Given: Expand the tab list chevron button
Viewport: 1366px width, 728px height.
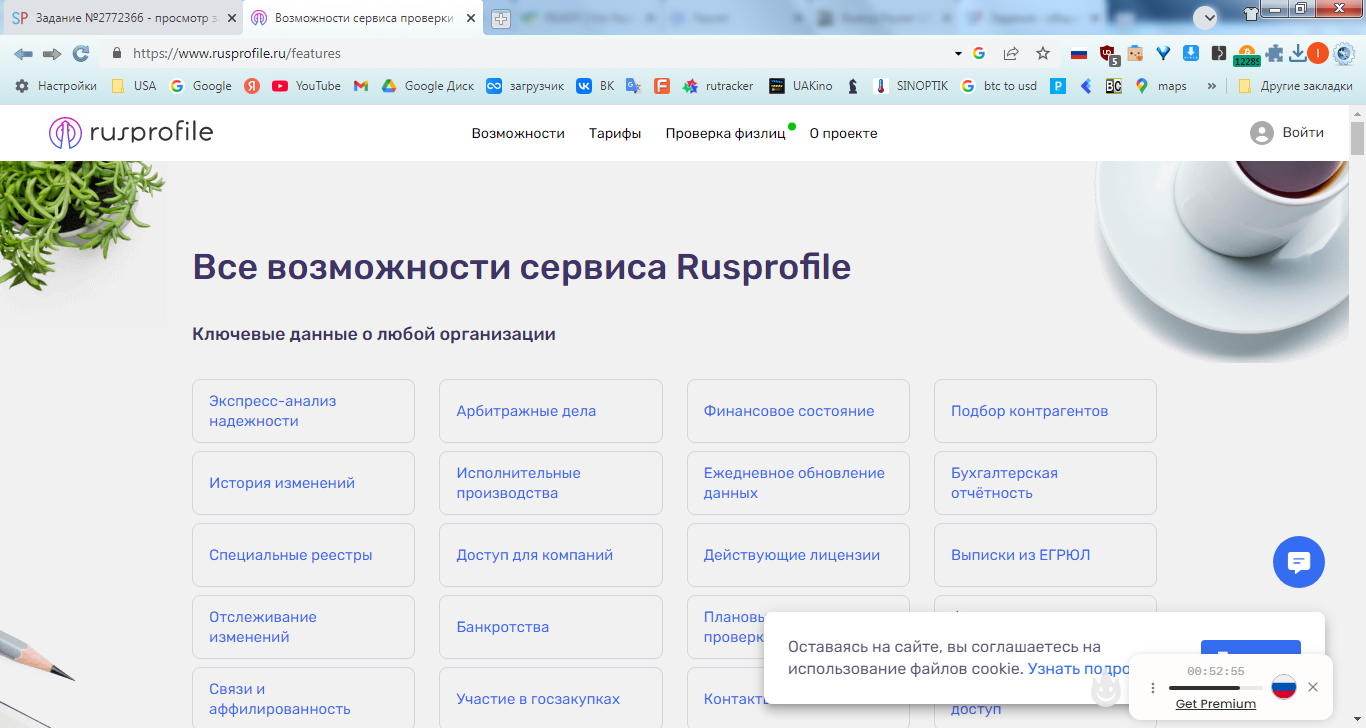Looking at the screenshot, I should (1206, 17).
